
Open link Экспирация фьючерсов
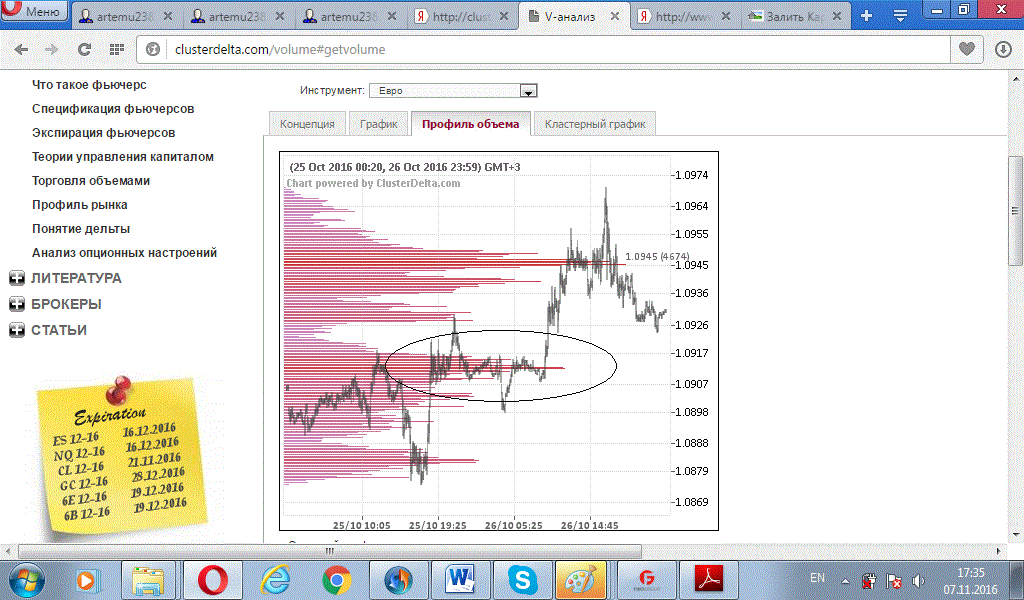[x=104, y=133]
